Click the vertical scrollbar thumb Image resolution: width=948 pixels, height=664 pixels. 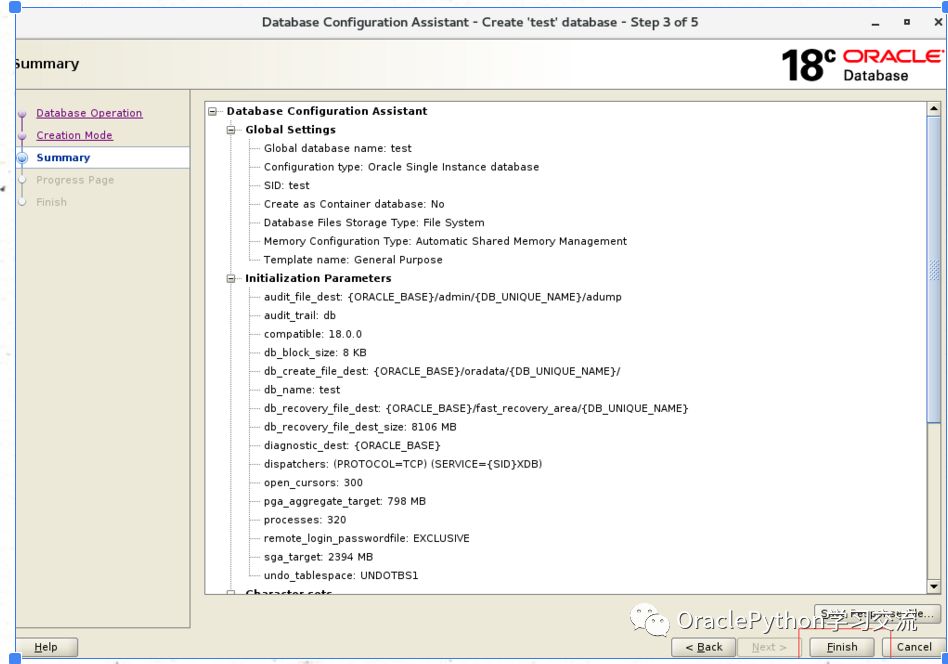click(933, 269)
